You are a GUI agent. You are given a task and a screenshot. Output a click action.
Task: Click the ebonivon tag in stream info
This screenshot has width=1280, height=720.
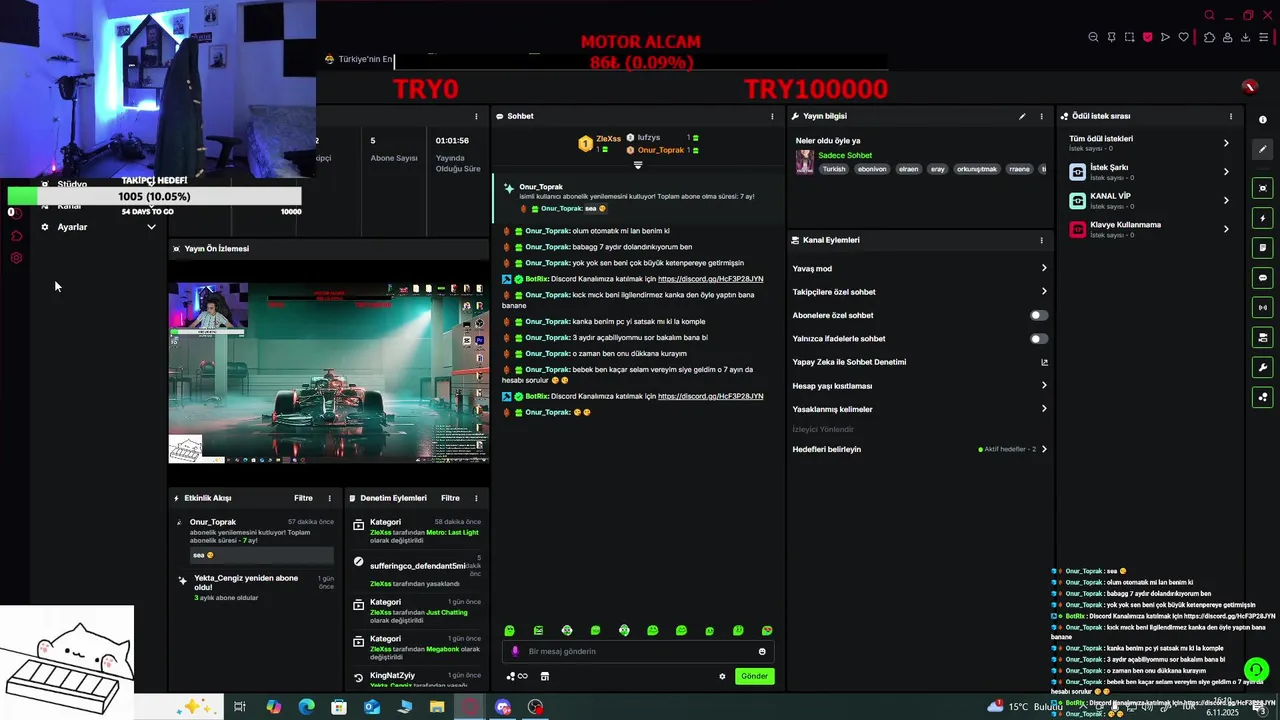[x=872, y=169]
